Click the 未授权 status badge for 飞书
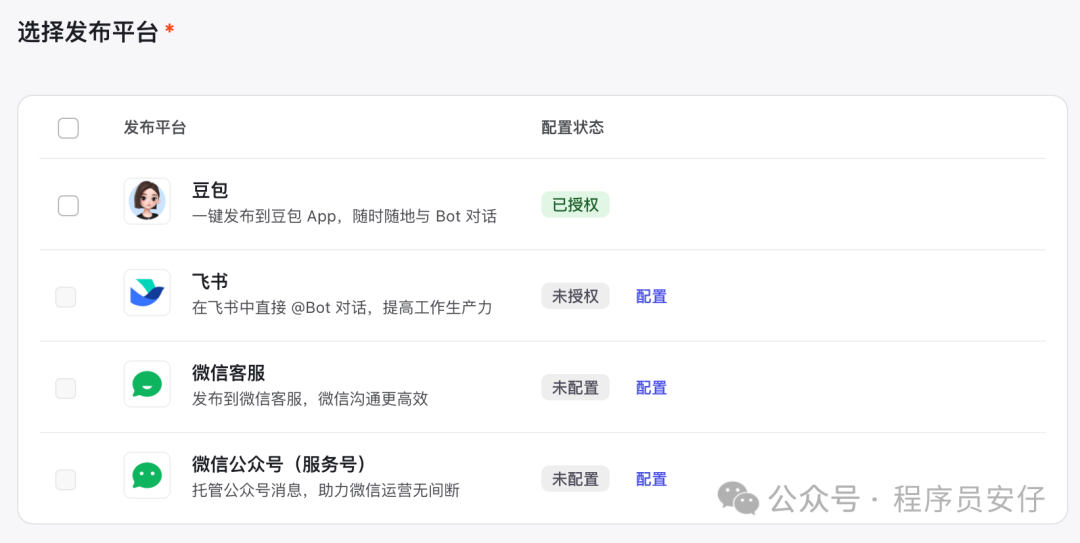 point(575,296)
